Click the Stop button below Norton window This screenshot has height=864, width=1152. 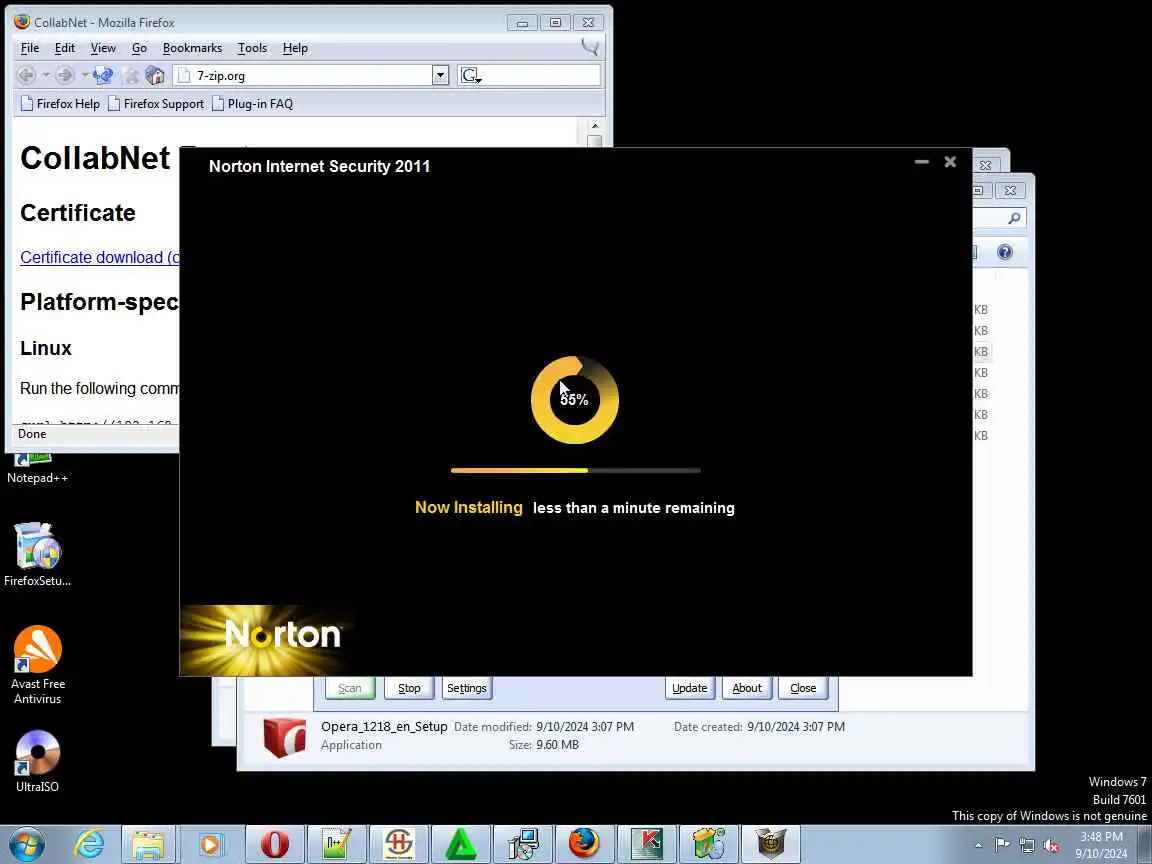[409, 688]
